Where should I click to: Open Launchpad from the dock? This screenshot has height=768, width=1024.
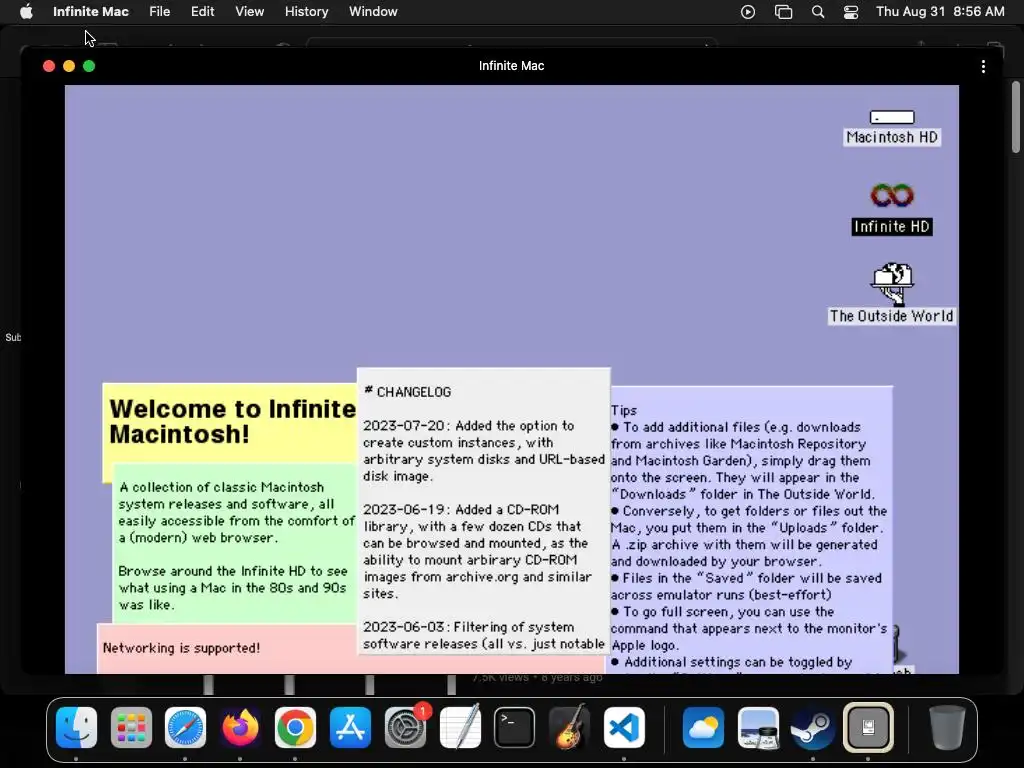coord(131,727)
